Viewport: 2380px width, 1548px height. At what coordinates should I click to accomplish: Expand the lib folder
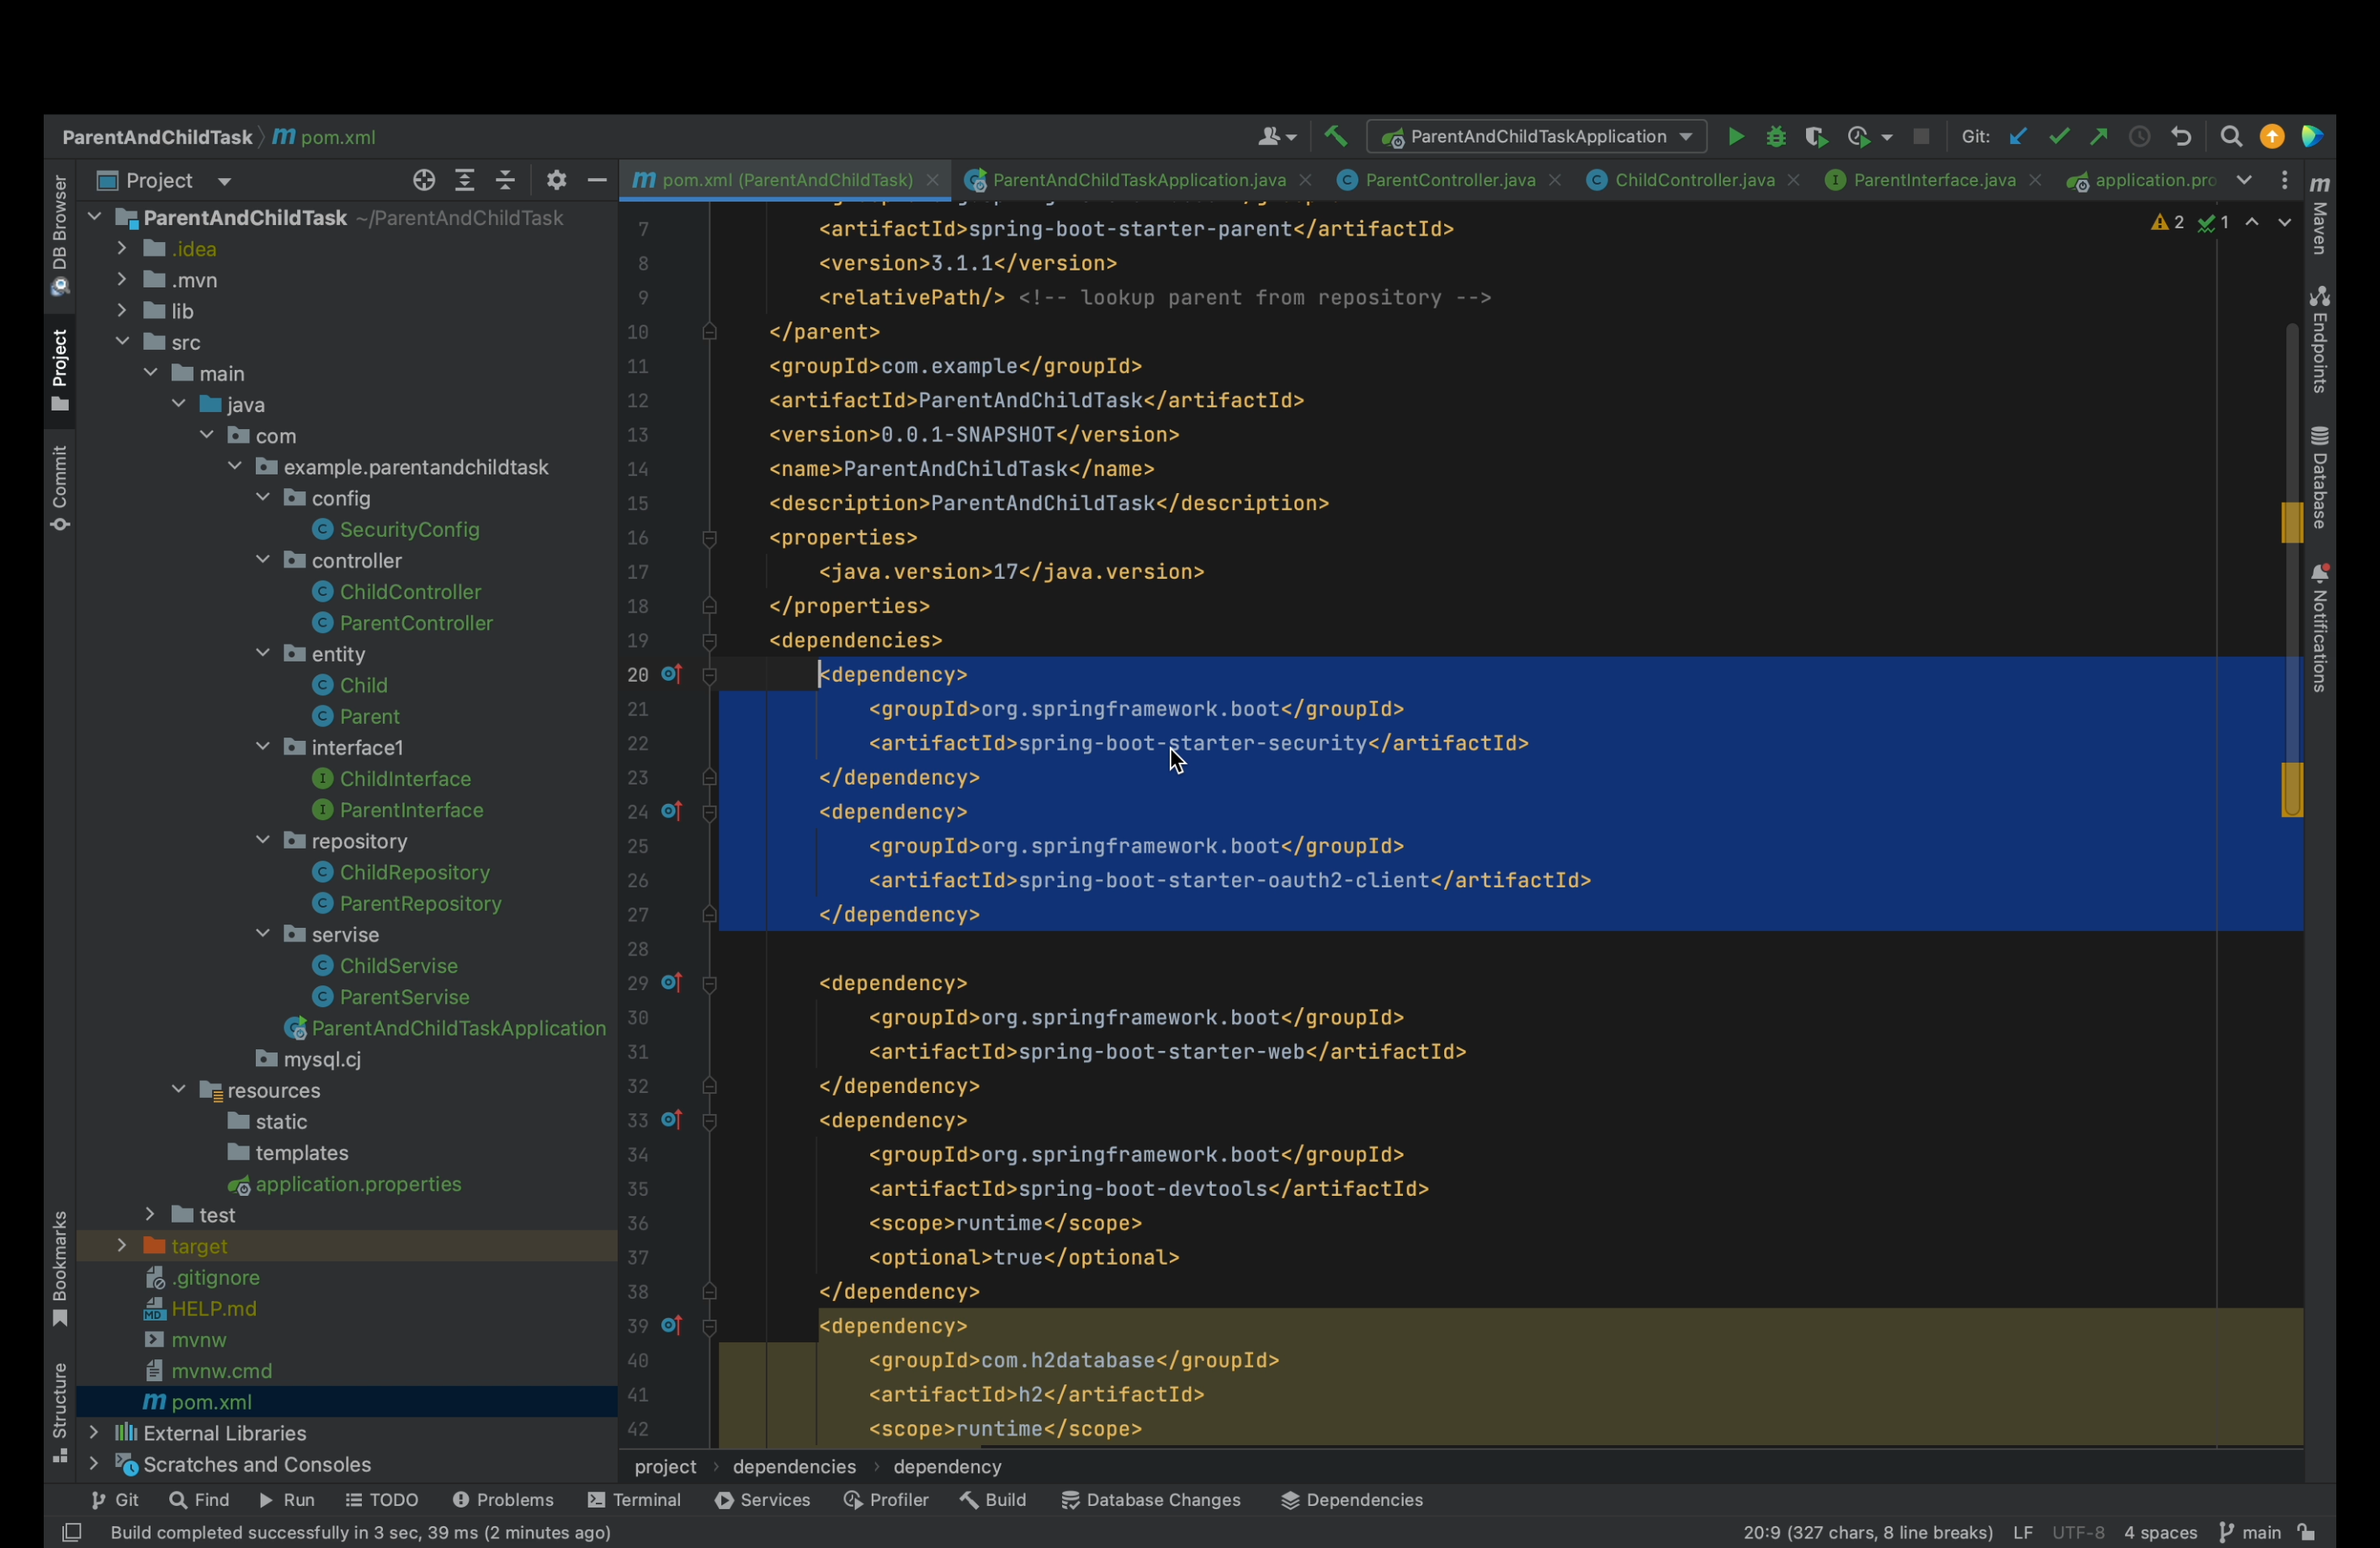point(121,310)
